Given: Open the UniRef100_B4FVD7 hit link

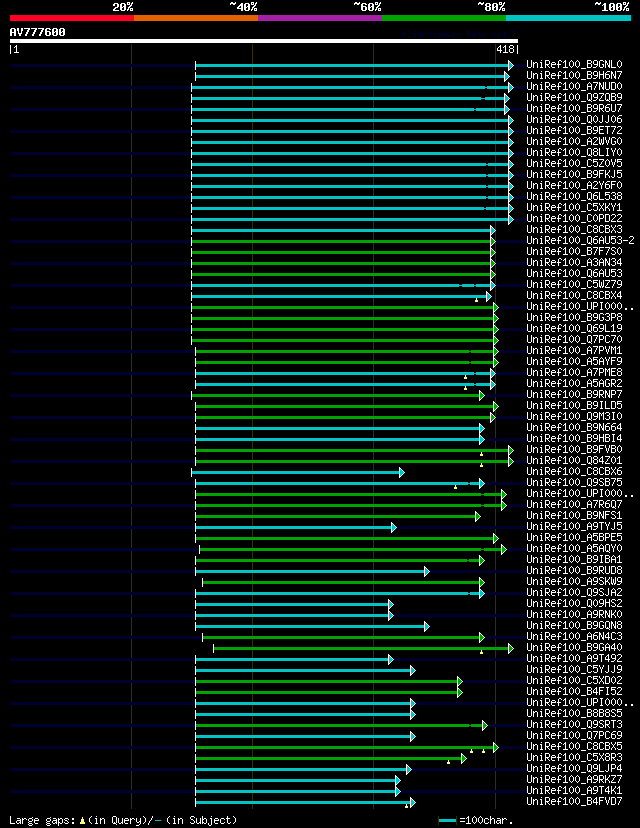Looking at the screenshot, I should pyautogui.click(x=574, y=802).
